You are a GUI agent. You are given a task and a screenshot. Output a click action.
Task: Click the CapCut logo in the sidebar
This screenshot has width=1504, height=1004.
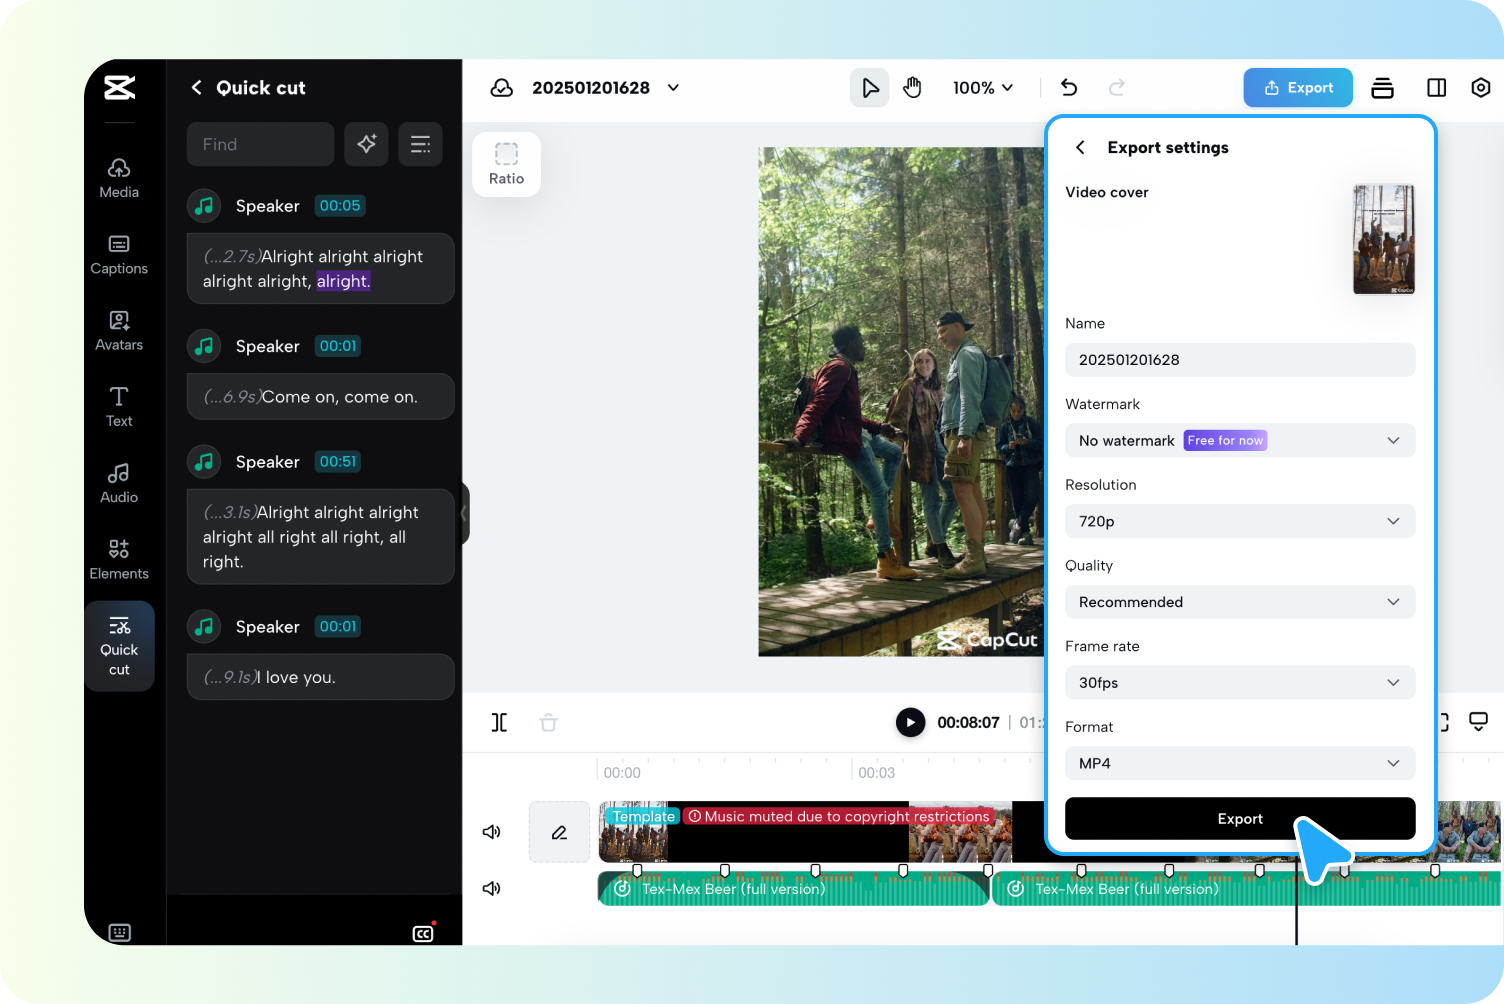click(119, 88)
